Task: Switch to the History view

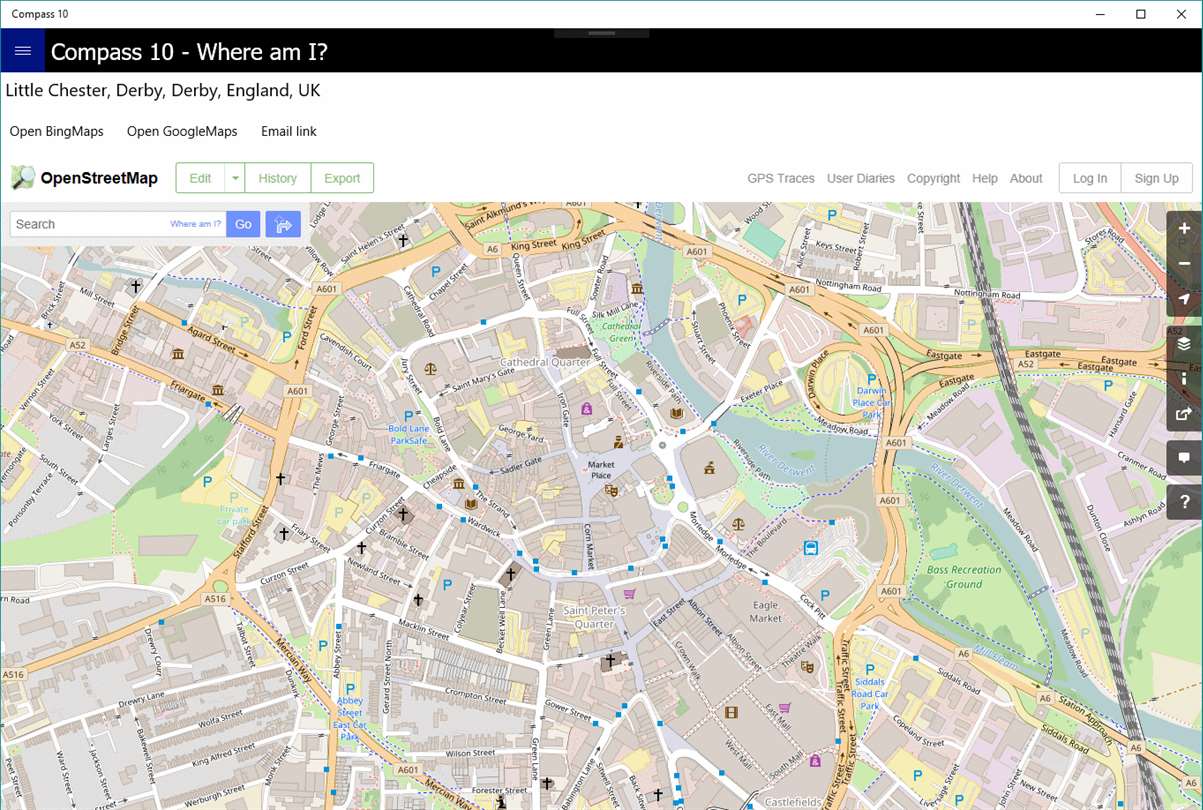Action: click(278, 178)
